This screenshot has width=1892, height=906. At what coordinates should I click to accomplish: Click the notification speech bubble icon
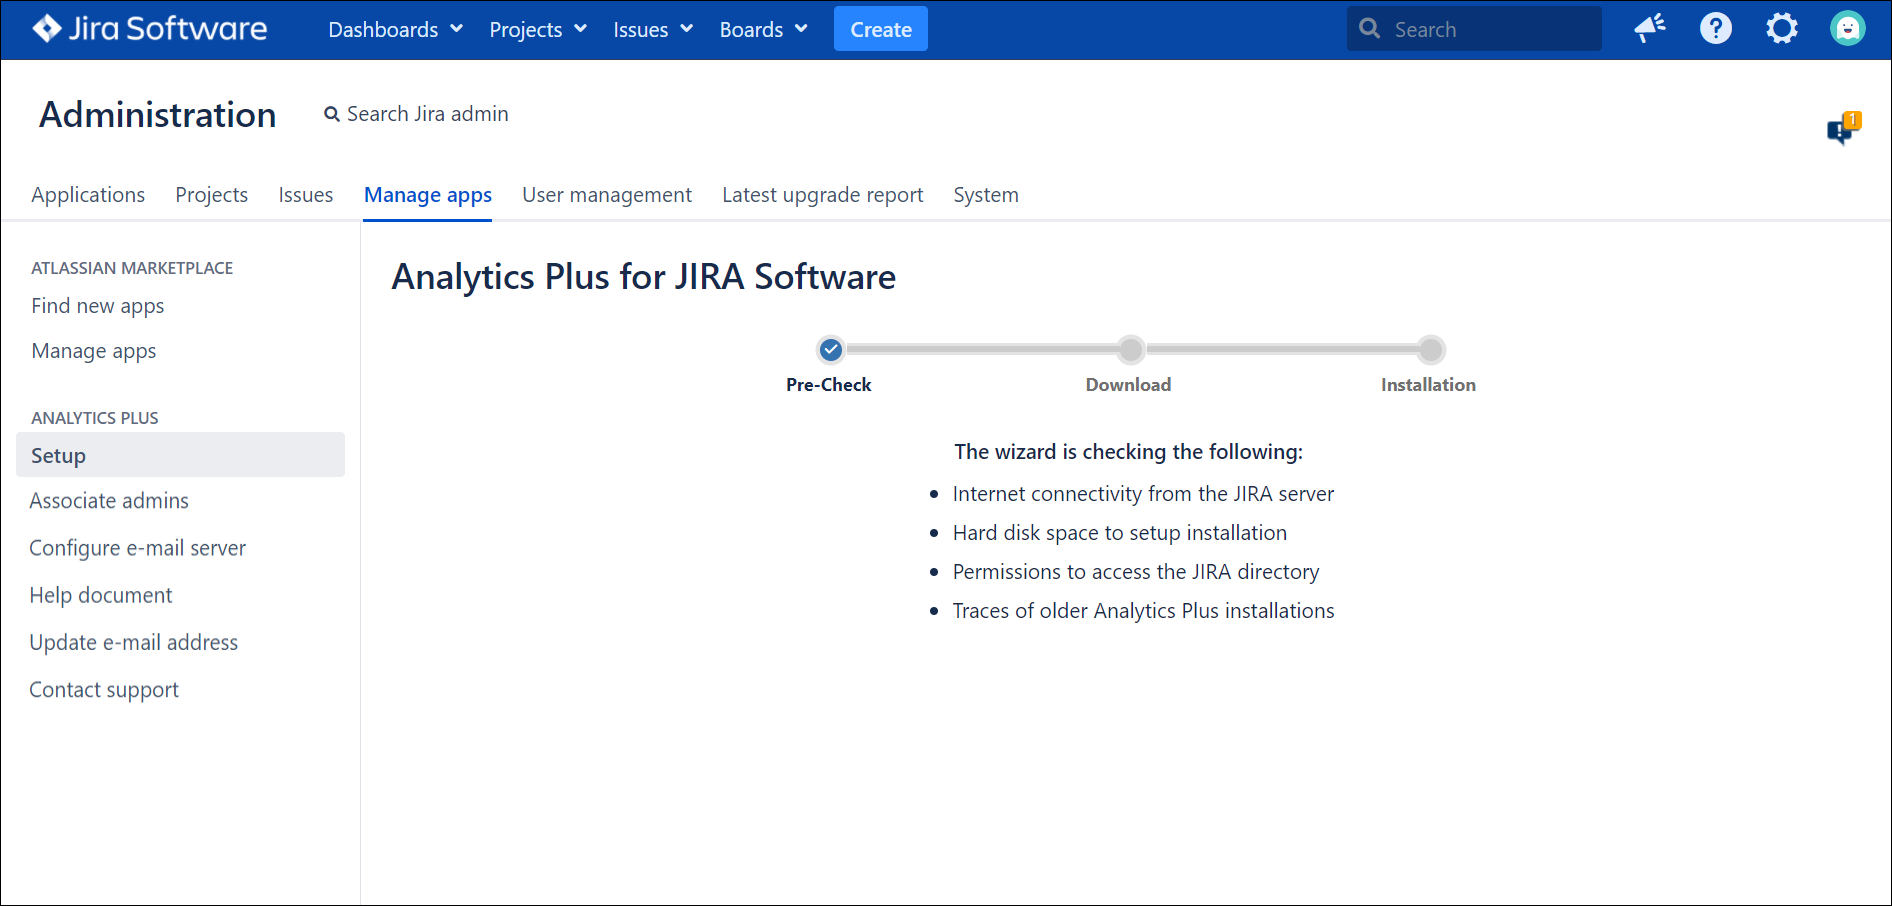click(1842, 129)
